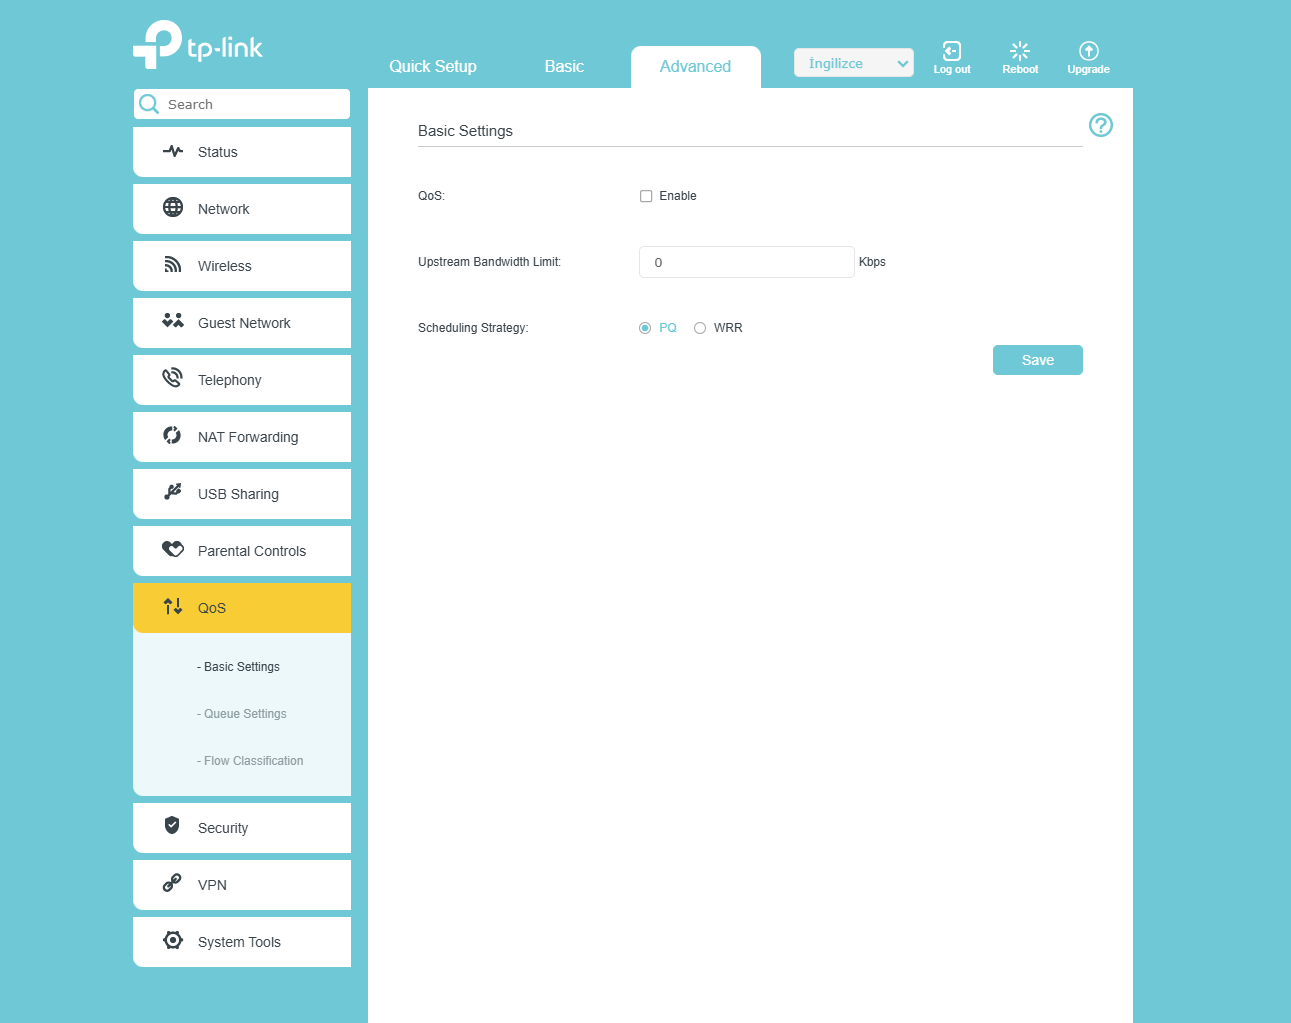Focus the Upstream Bandwidth Limit field
Image resolution: width=1291 pixels, height=1023 pixels.
click(747, 262)
